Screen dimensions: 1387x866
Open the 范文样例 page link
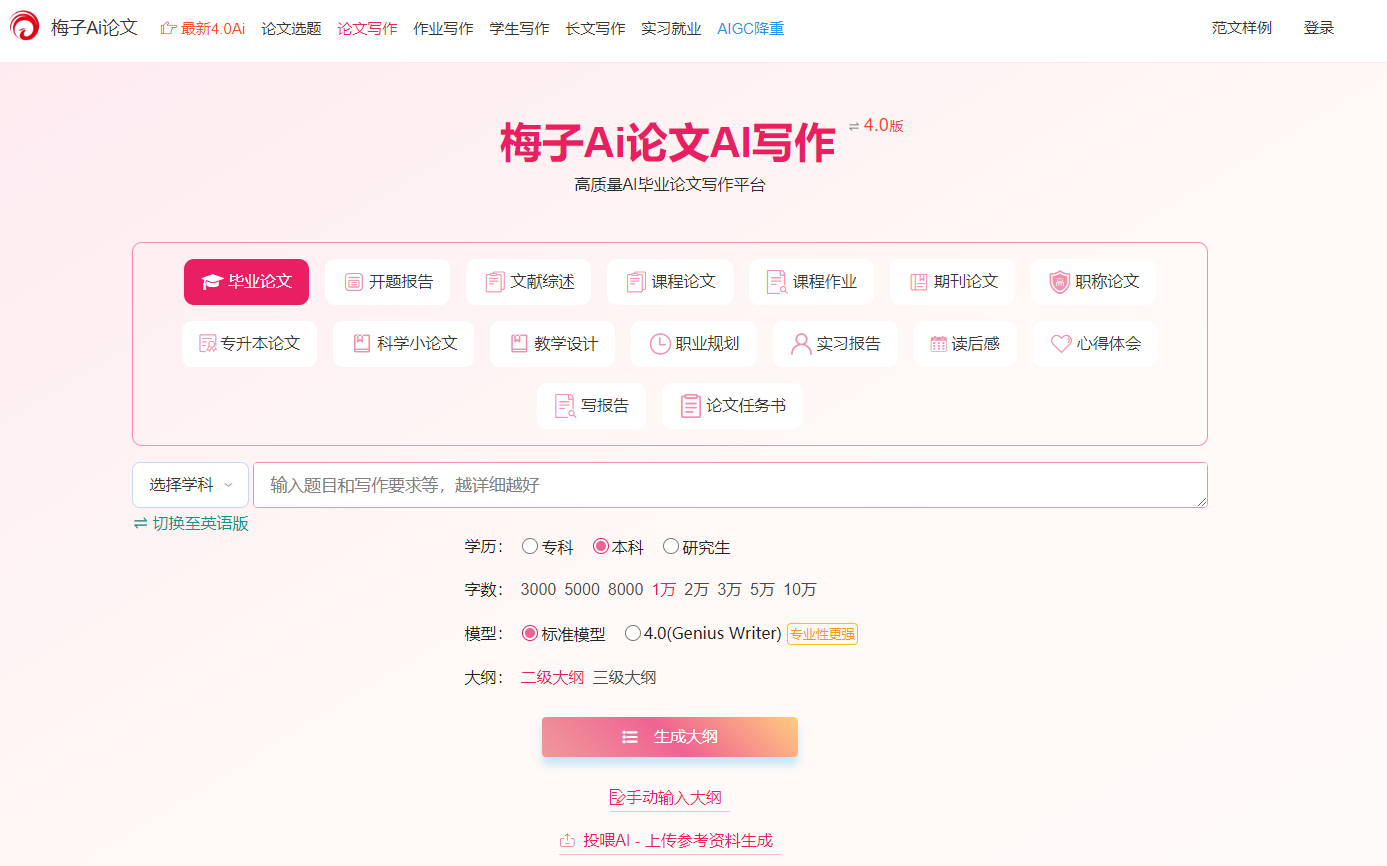(1242, 28)
